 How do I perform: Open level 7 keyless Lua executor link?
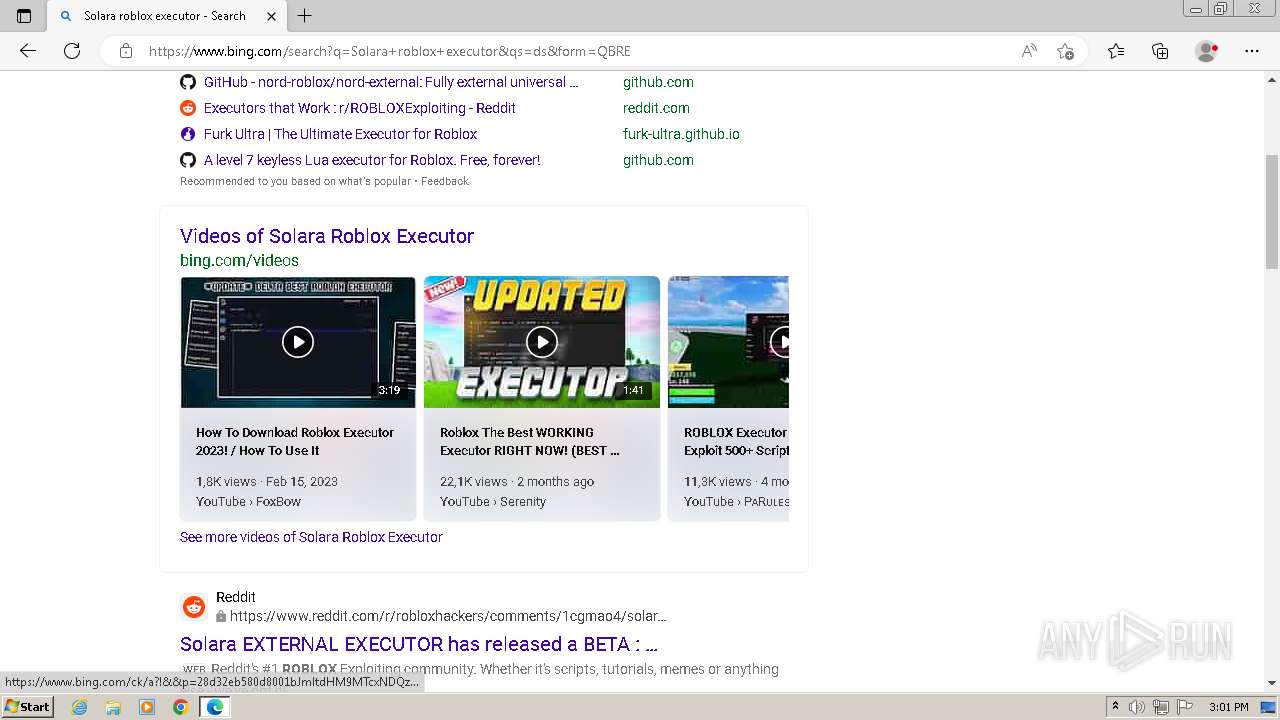click(x=372, y=160)
